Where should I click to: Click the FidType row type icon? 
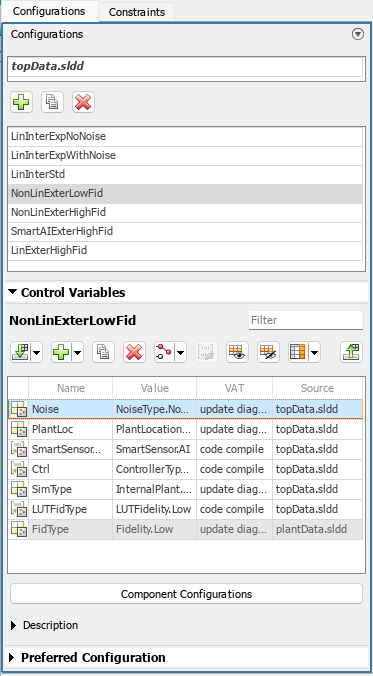[19, 529]
